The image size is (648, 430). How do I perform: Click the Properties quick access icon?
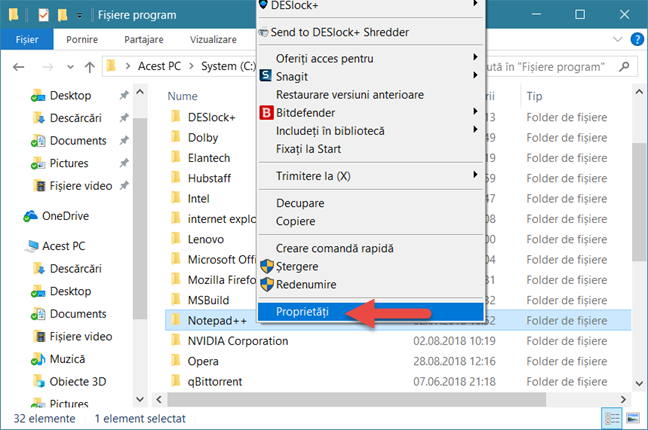[x=43, y=15]
